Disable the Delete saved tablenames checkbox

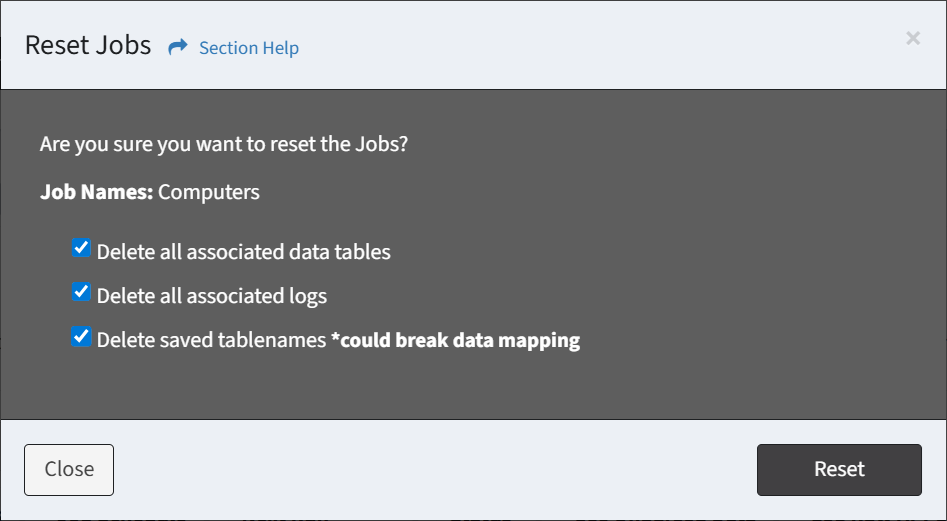click(x=82, y=337)
